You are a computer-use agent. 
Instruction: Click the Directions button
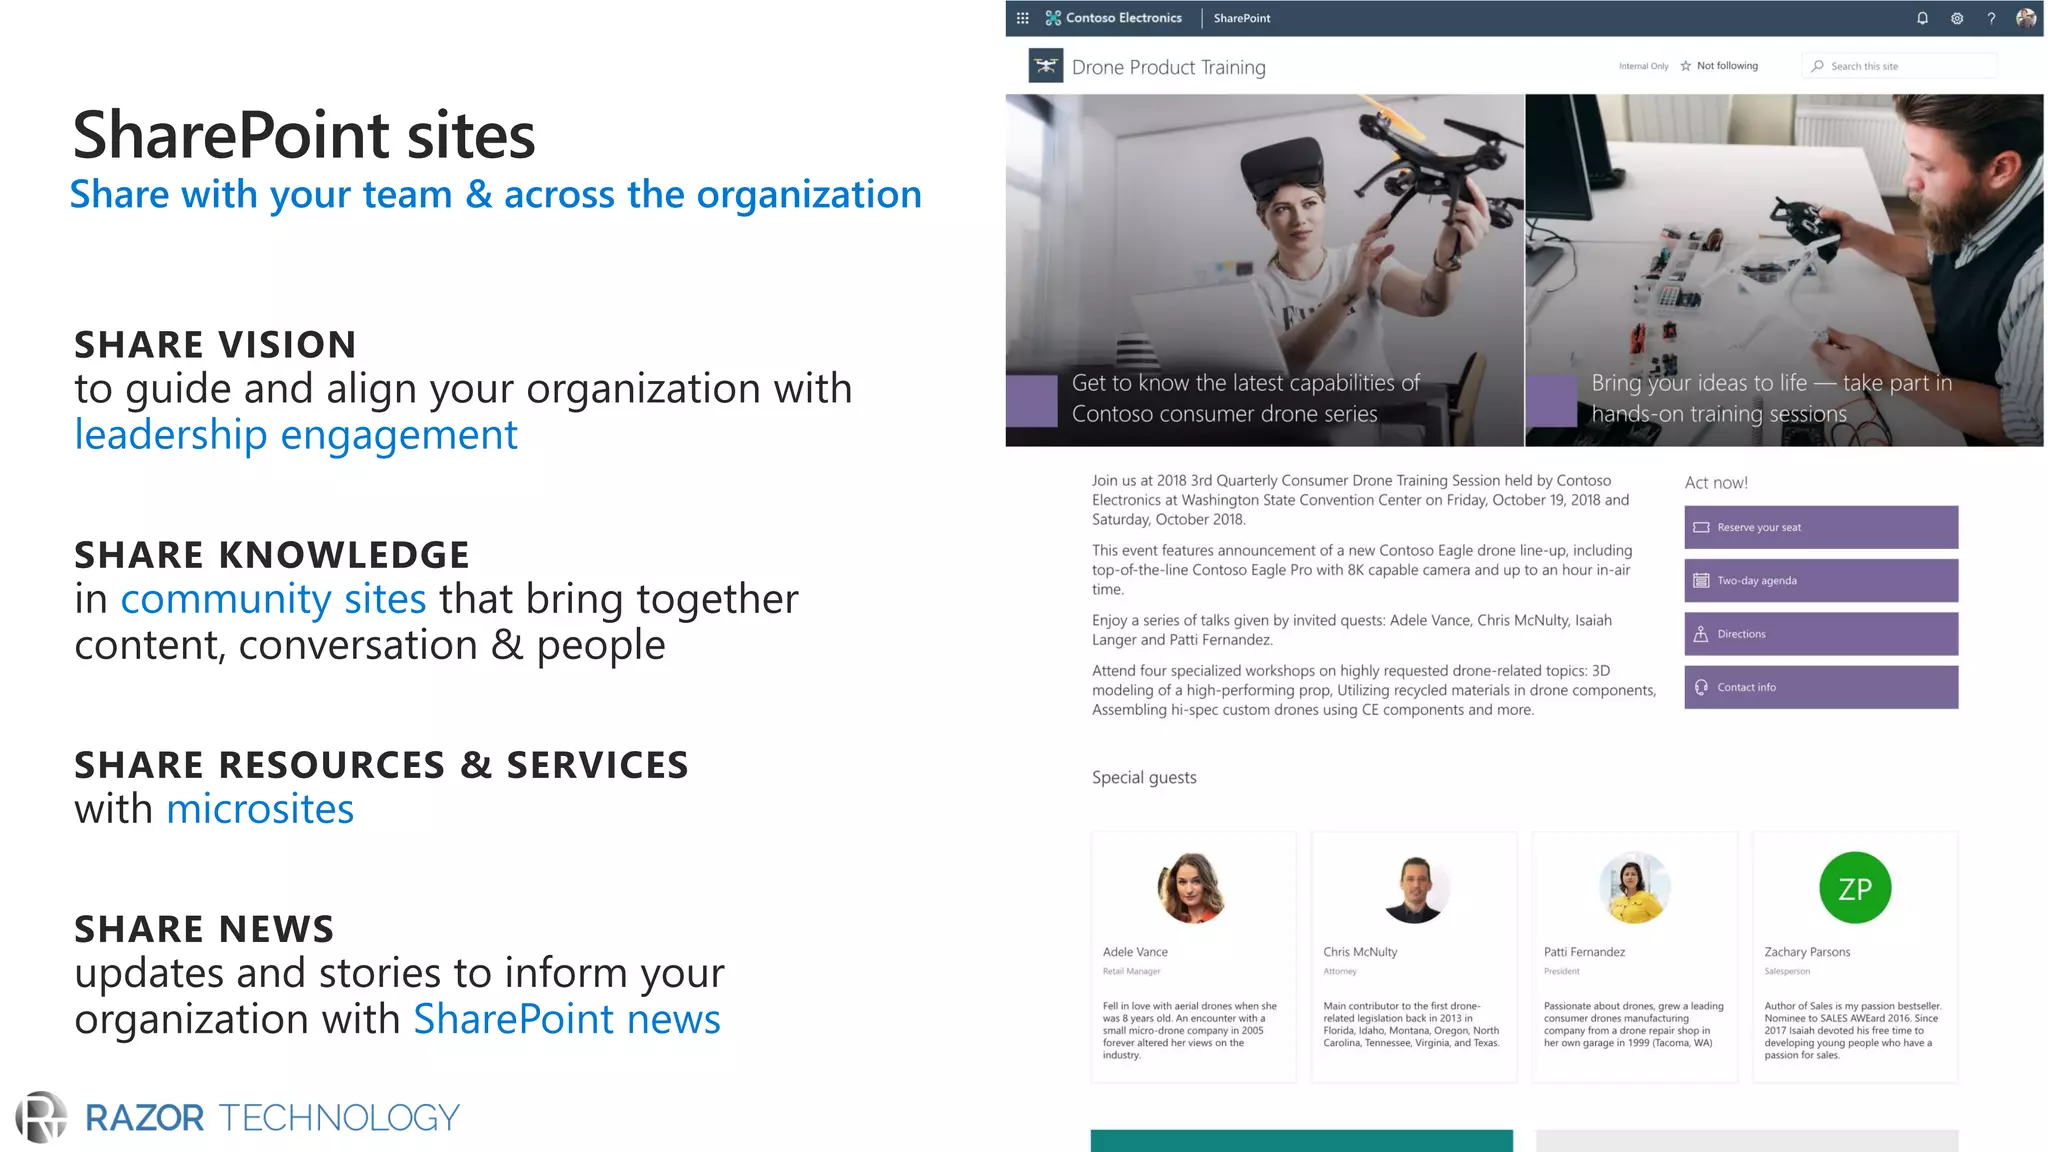(1820, 634)
